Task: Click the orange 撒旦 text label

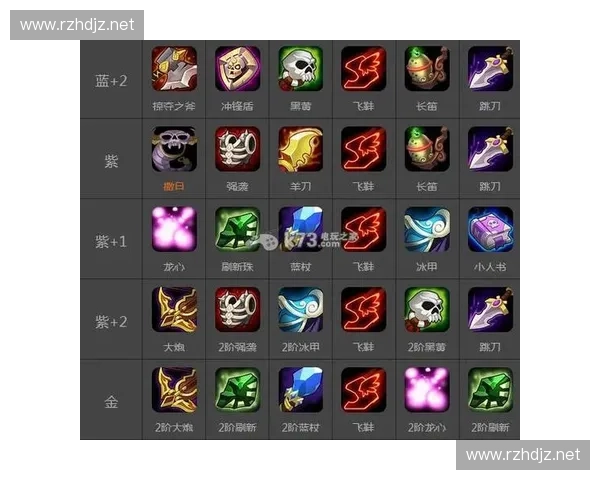Action: coord(174,186)
